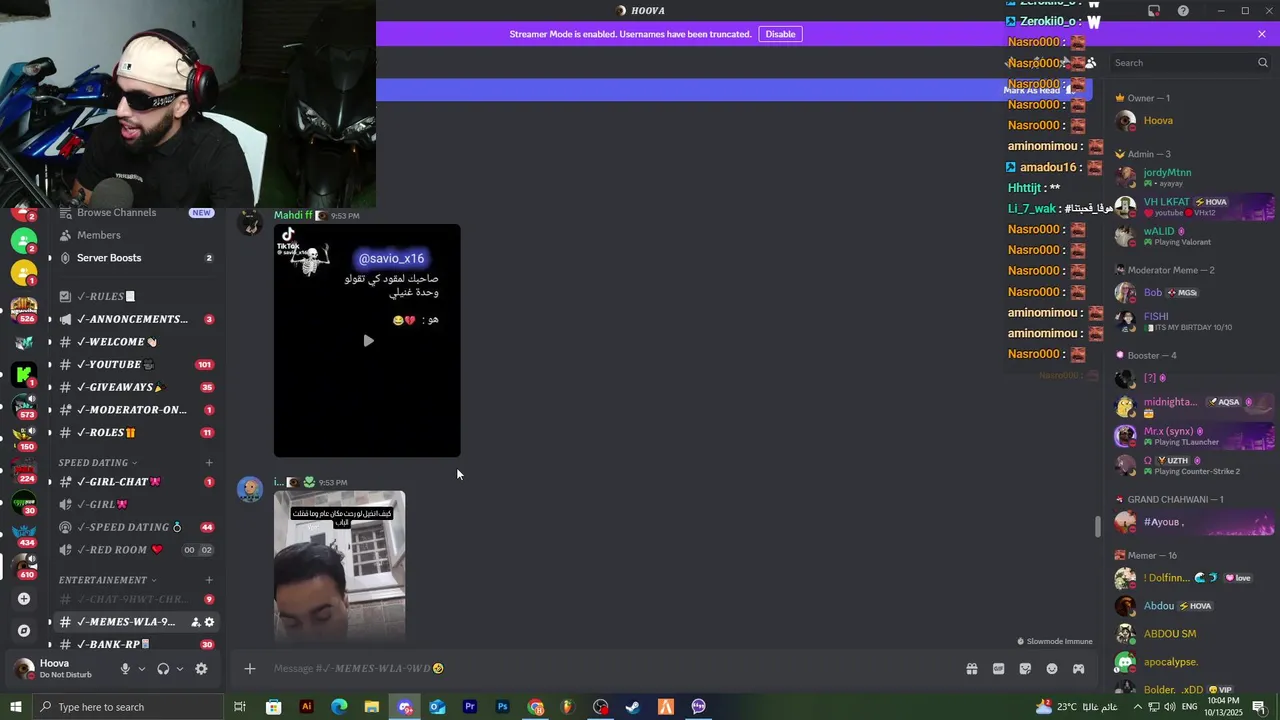Open the gift Nitro icon in message bar
Viewport: 1280px width, 720px height.
point(971,669)
